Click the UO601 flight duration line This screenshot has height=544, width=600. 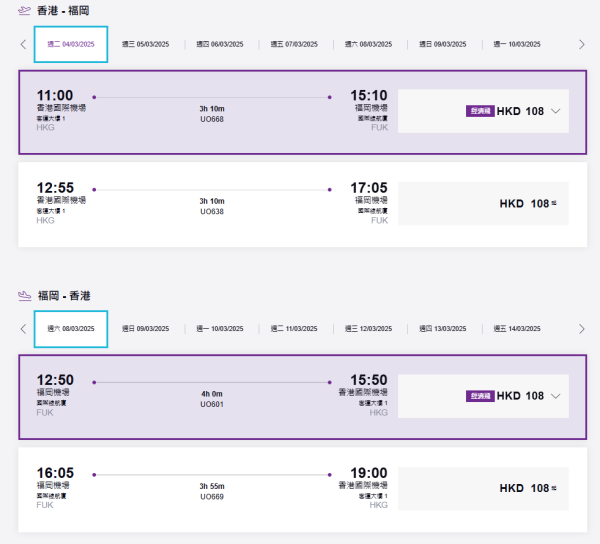tap(211, 382)
